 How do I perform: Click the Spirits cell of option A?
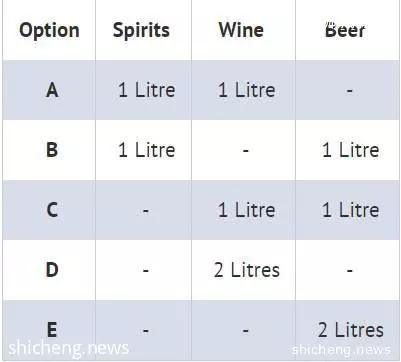pos(147,90)
